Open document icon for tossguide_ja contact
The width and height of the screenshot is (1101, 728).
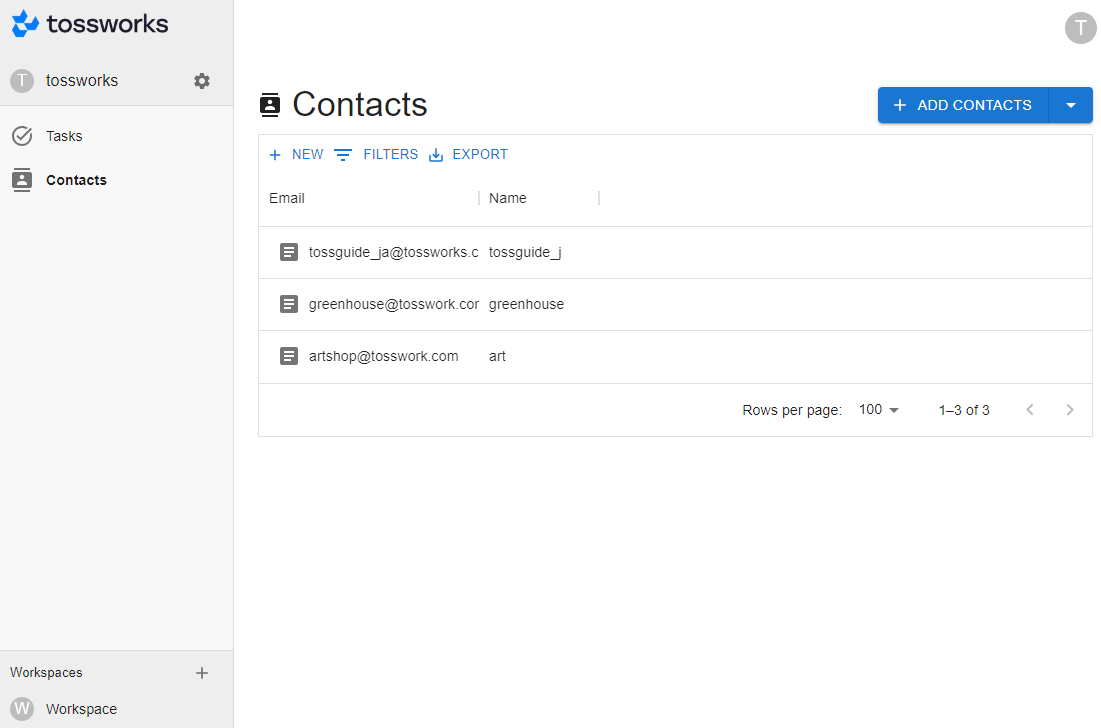point(289,252)
